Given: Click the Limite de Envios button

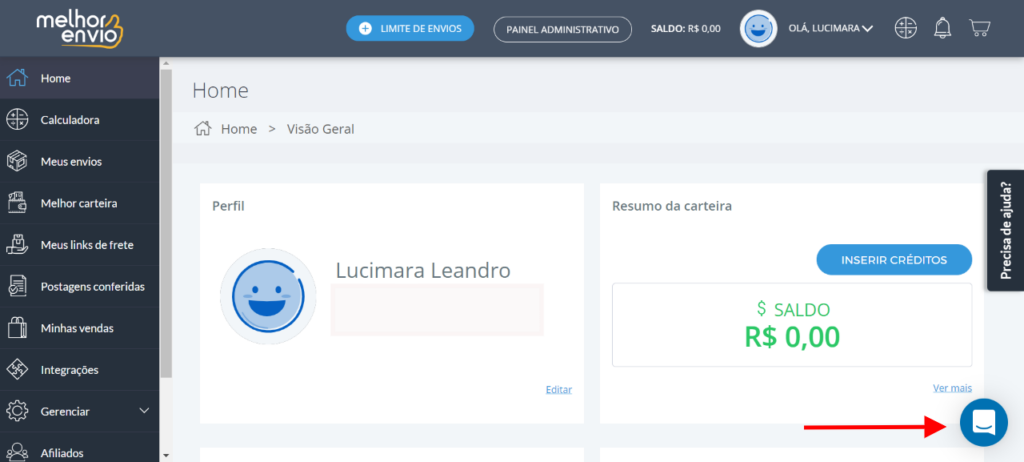Looking at the screenshot, I should coord(410,29).
